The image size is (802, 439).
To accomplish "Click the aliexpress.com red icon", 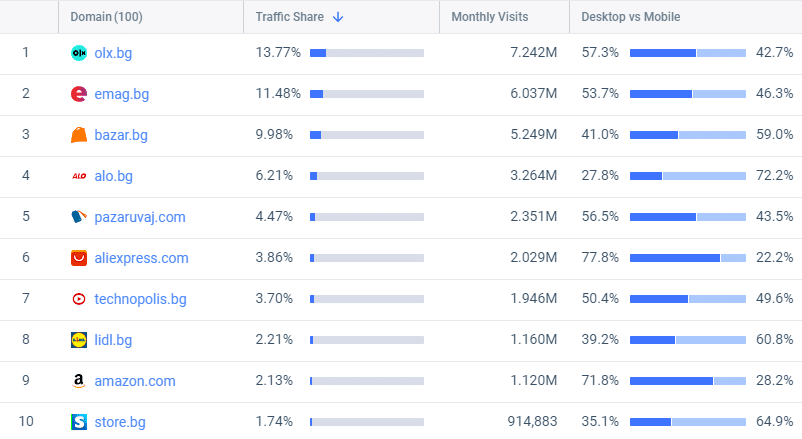I will 79,258.
